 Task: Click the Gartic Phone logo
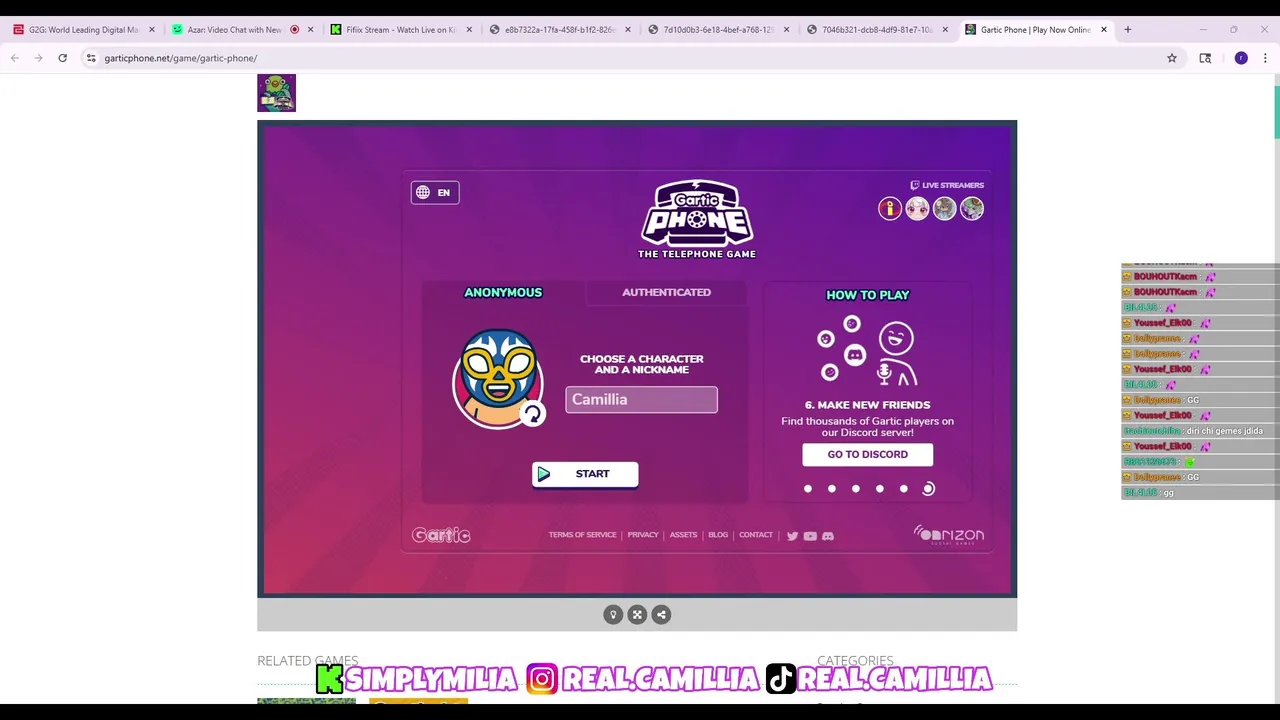point(697,219)
